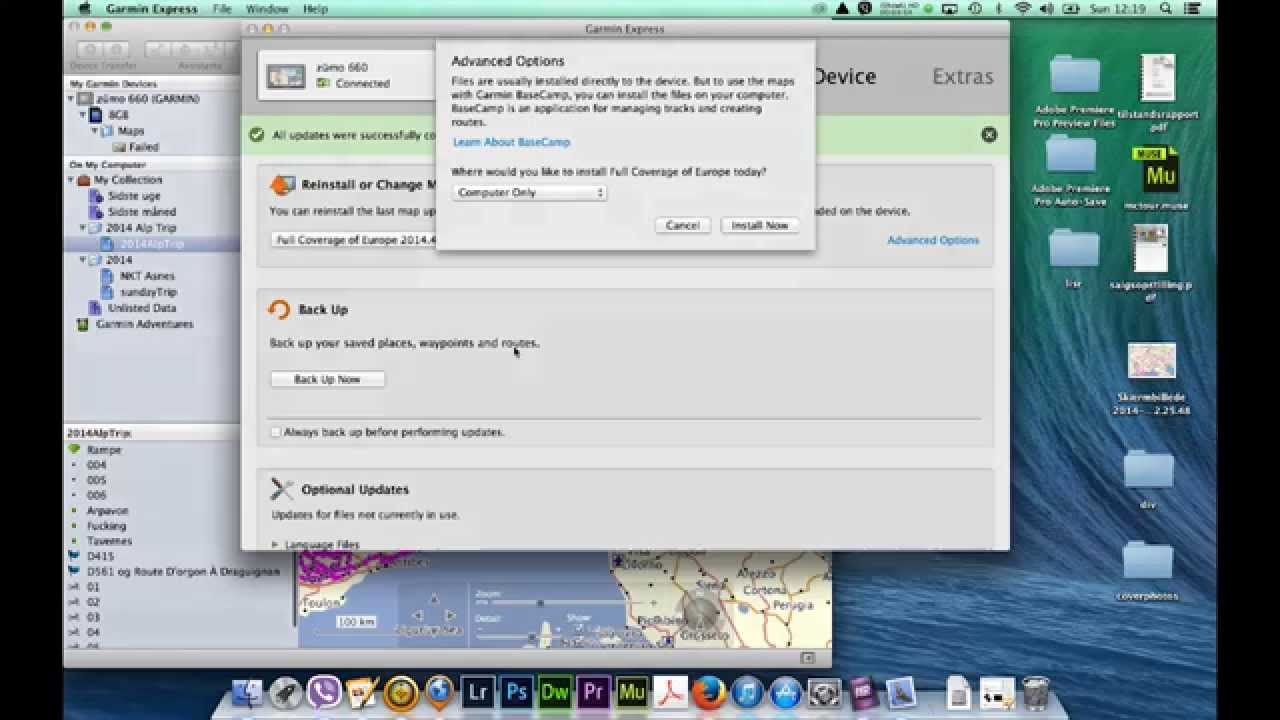This screenshot has height=720, width=1280.
Task: Toggle the Labels checkbox under Show on map
Action: [x=579, y=628]
